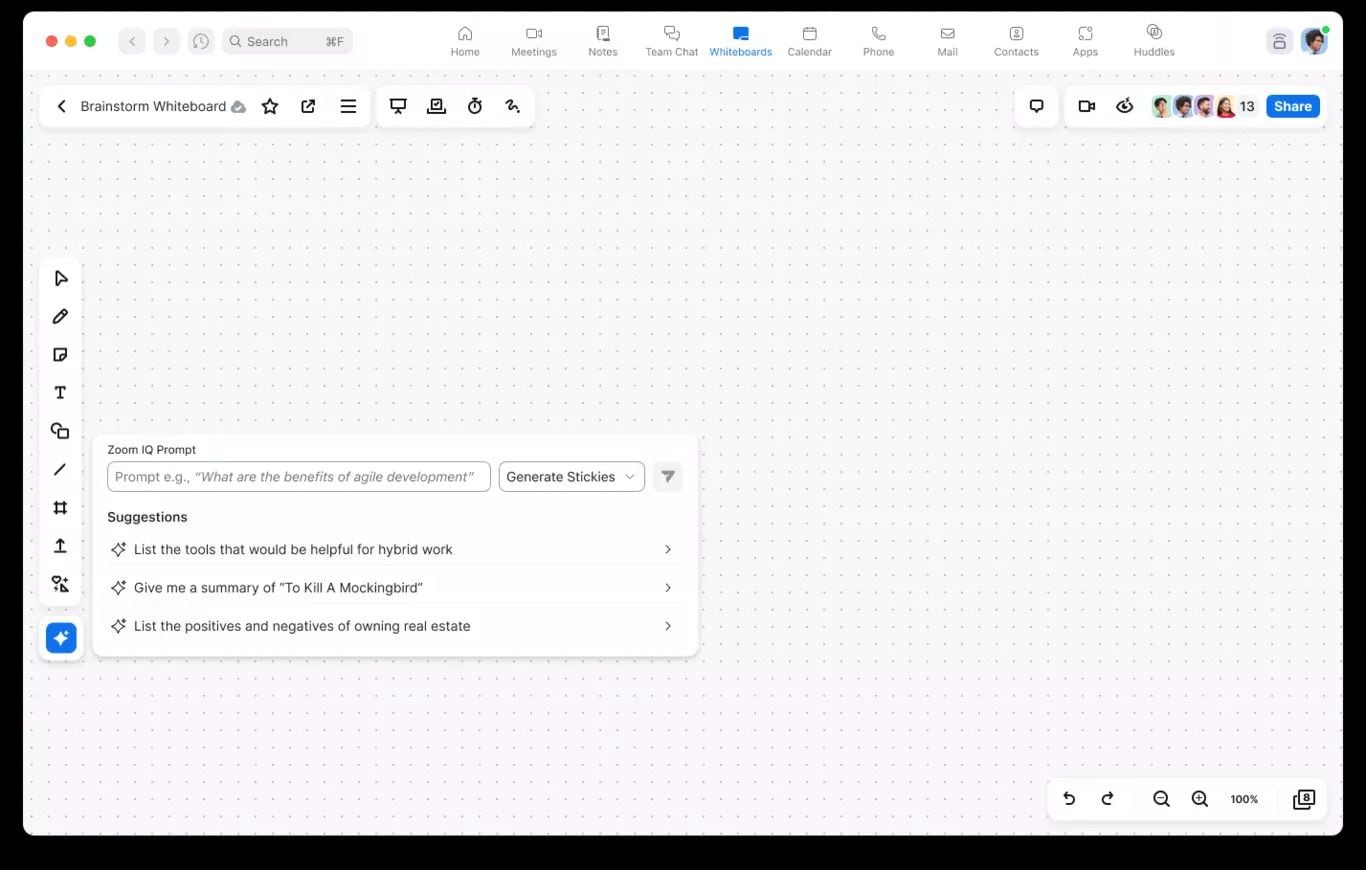1366x870 pixels.
Task: Turn on video camera
Action: pyautogui.click(x=1087, y=106)
